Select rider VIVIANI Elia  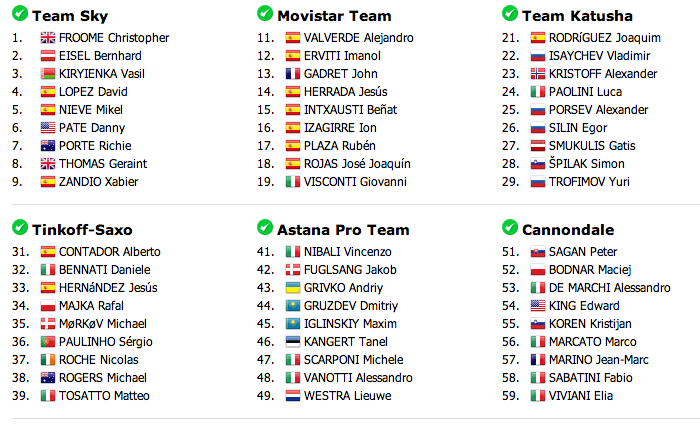tap(581, 396)
